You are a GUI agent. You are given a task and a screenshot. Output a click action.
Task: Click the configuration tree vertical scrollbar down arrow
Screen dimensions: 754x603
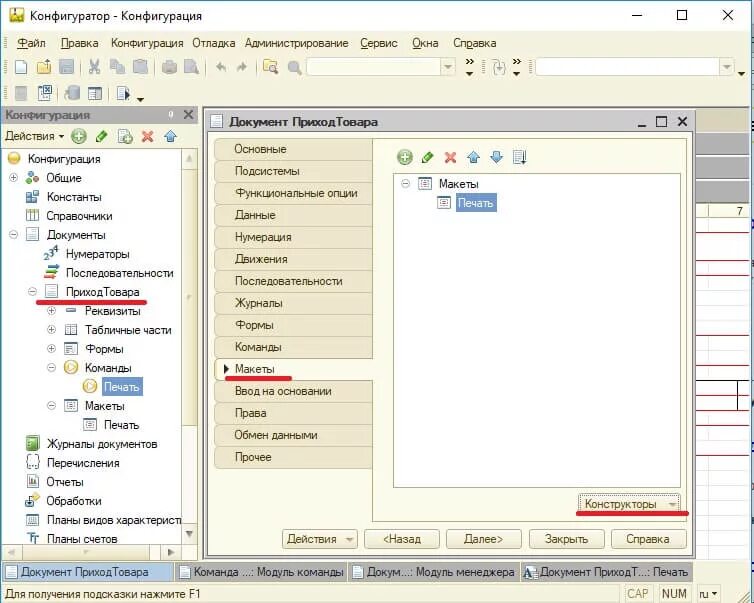[x=189, y=533]
